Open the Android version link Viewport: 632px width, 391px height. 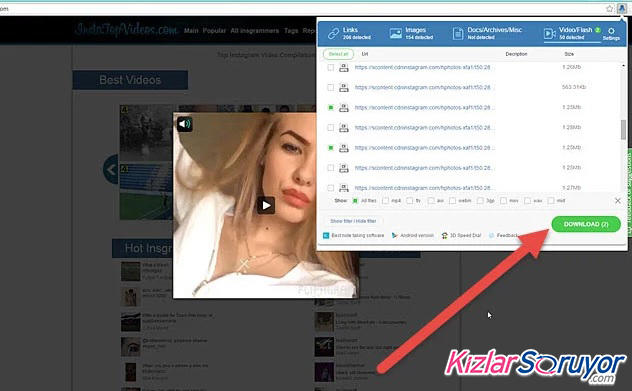pyautogui.click(x=413, y=235)
